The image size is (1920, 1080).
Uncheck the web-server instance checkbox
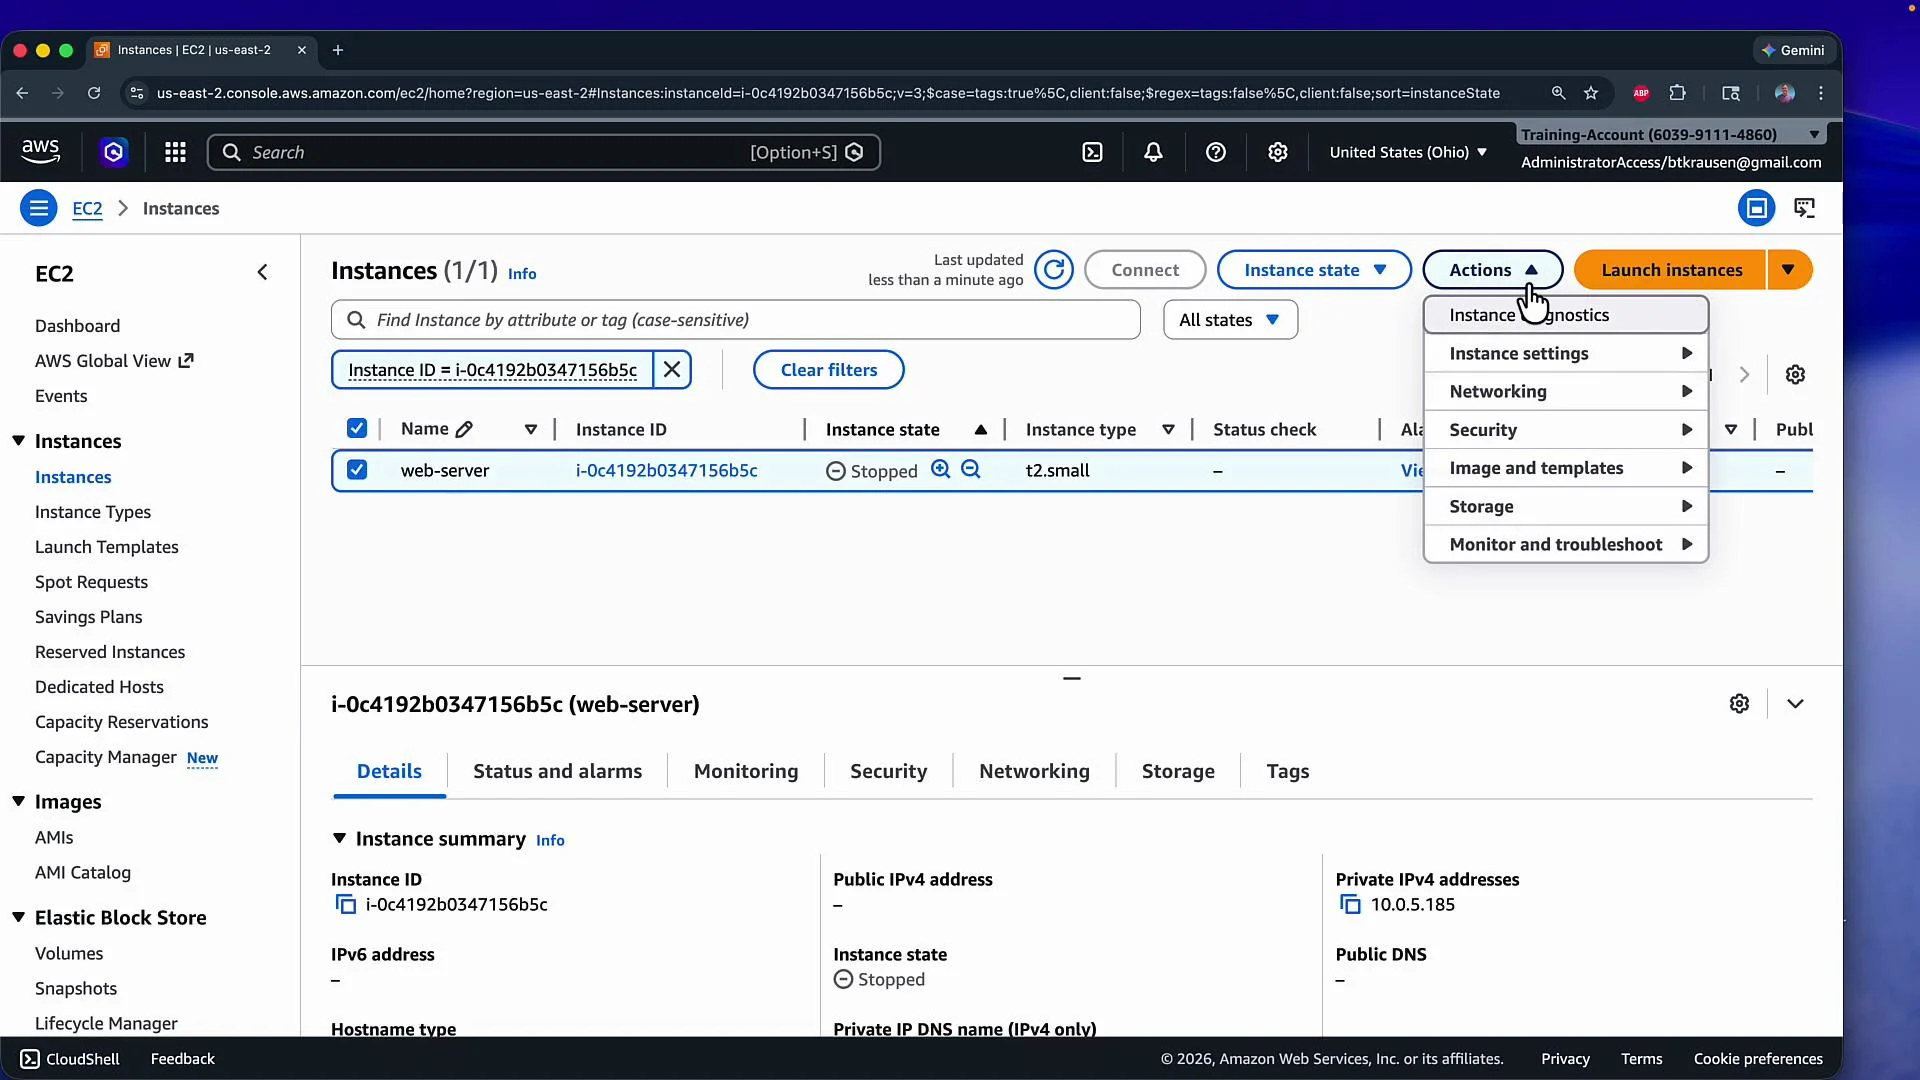(357, 470)
